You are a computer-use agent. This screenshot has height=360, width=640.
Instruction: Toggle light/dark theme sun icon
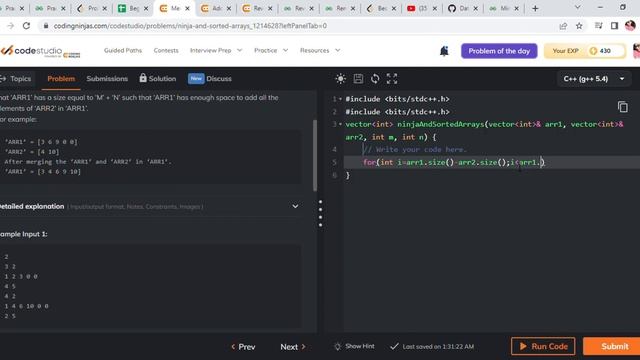(340, 78)
